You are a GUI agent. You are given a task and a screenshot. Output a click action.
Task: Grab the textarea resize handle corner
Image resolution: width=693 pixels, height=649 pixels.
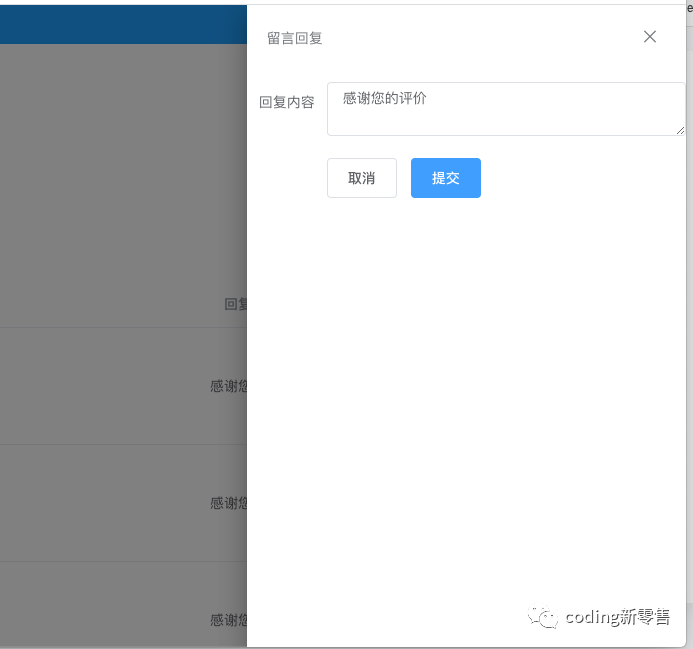pos(680,130)
